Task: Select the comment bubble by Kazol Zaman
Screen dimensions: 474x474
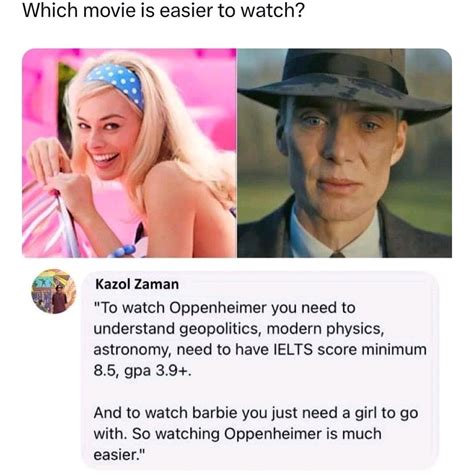Action: [260, 370]
